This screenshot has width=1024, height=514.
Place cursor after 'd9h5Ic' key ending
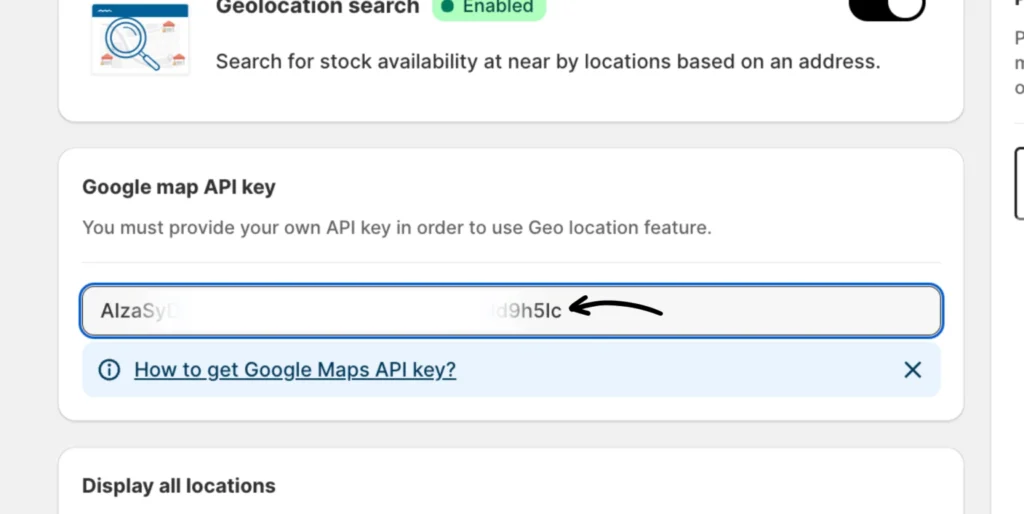[563, 311]
